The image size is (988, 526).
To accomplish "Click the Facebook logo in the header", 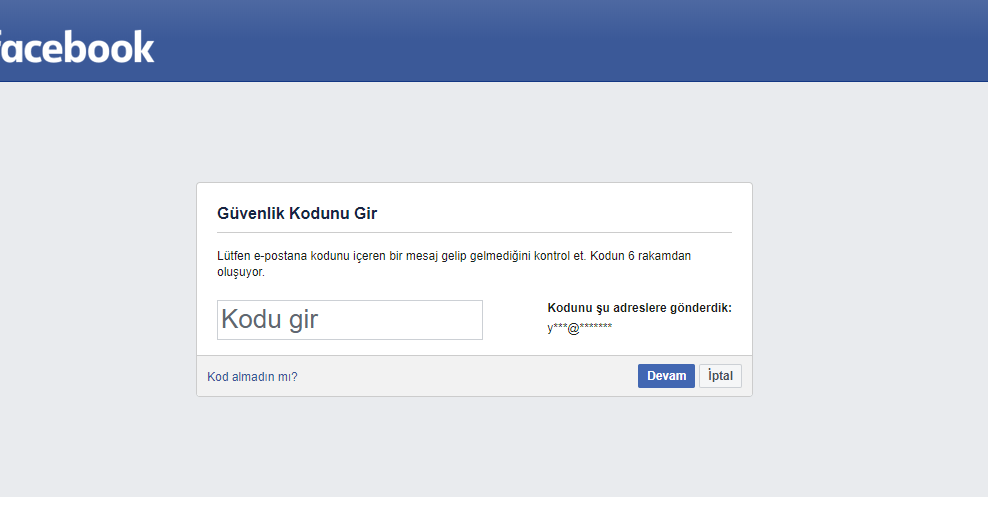I will (x=78, y=47).
